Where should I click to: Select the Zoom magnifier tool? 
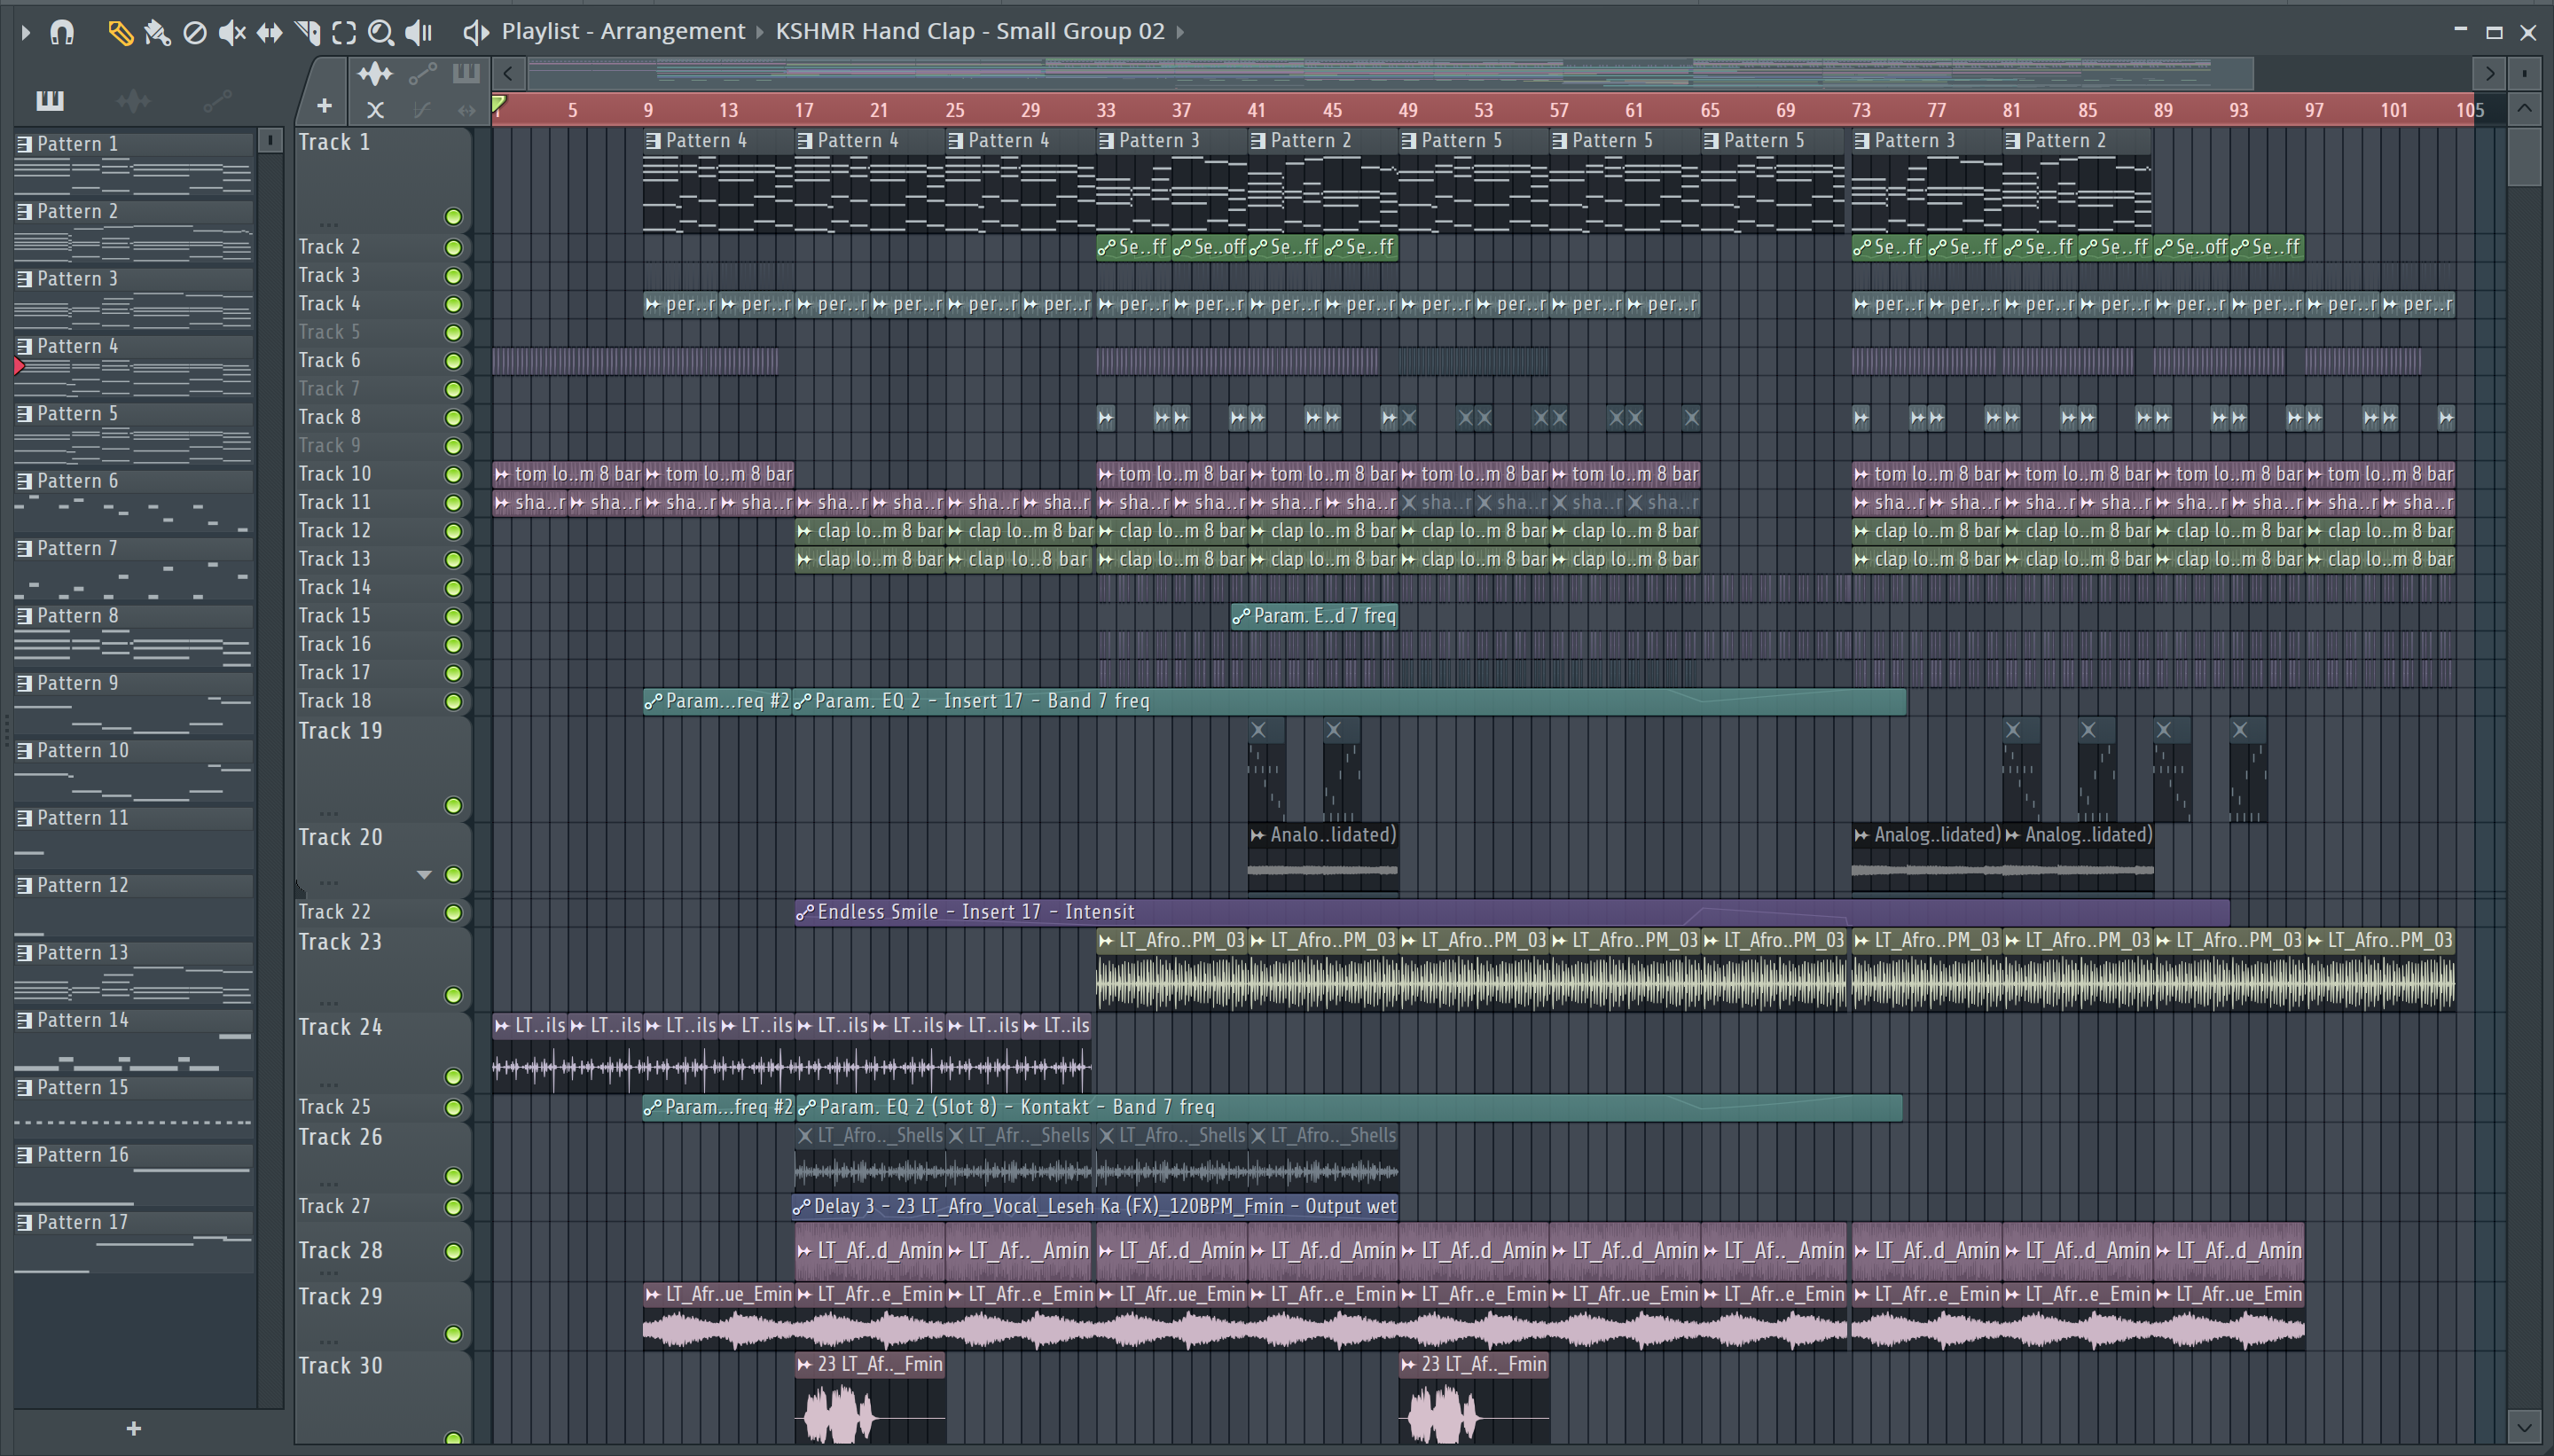click(x=381, y=33)
